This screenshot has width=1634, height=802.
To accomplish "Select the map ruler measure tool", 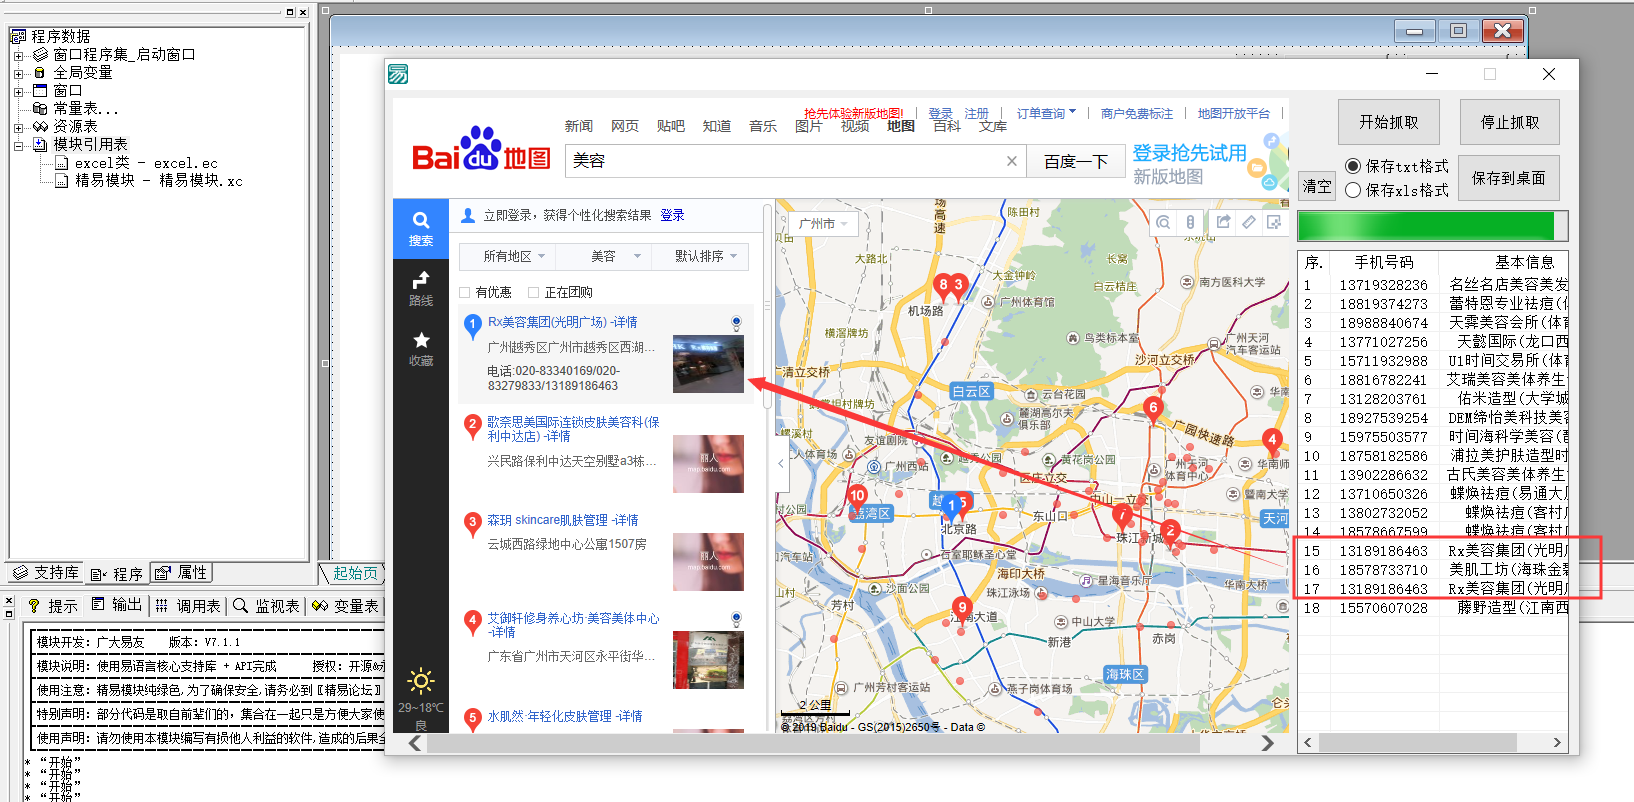I will click(1249, 222).
